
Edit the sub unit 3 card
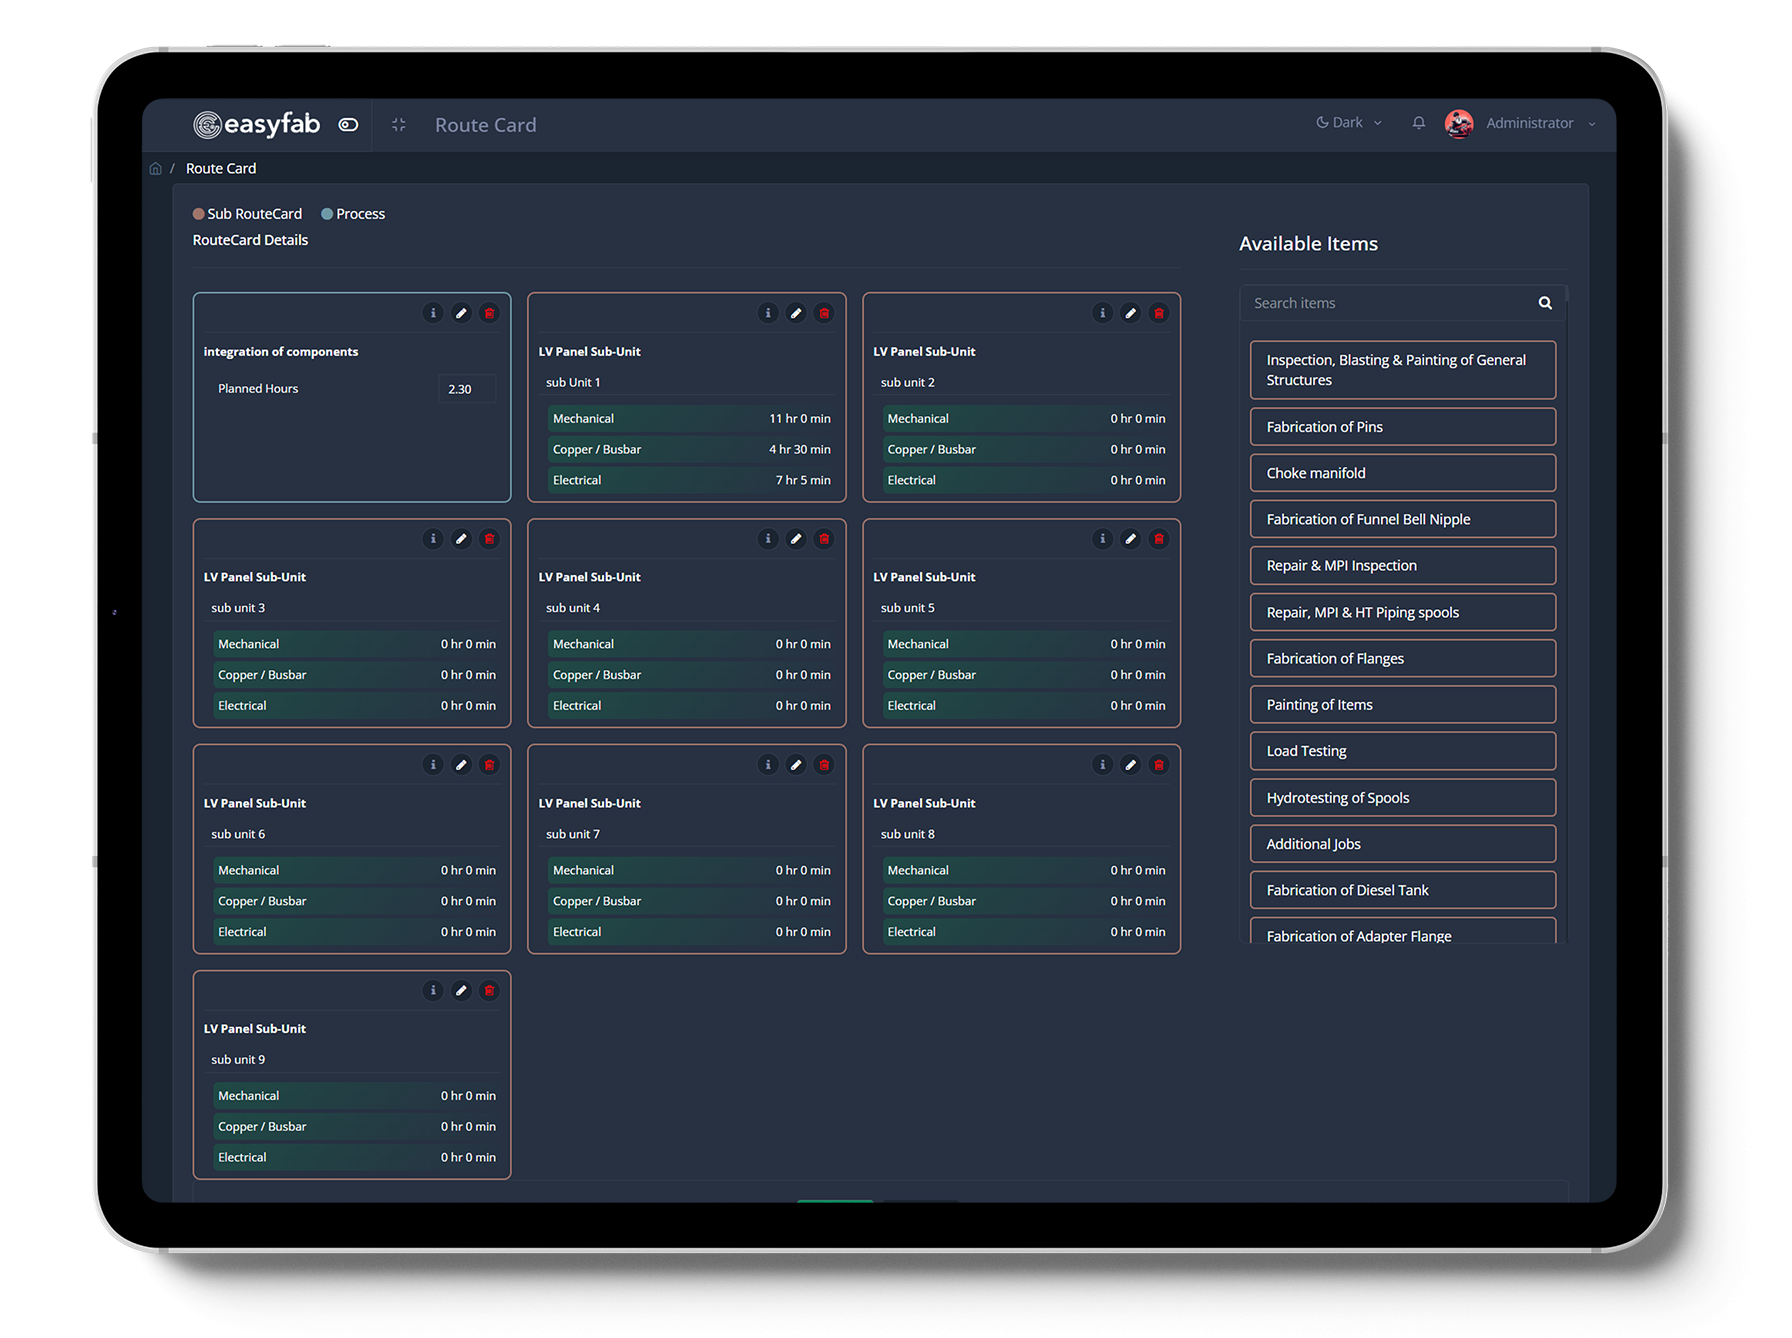tap(461, 539)
